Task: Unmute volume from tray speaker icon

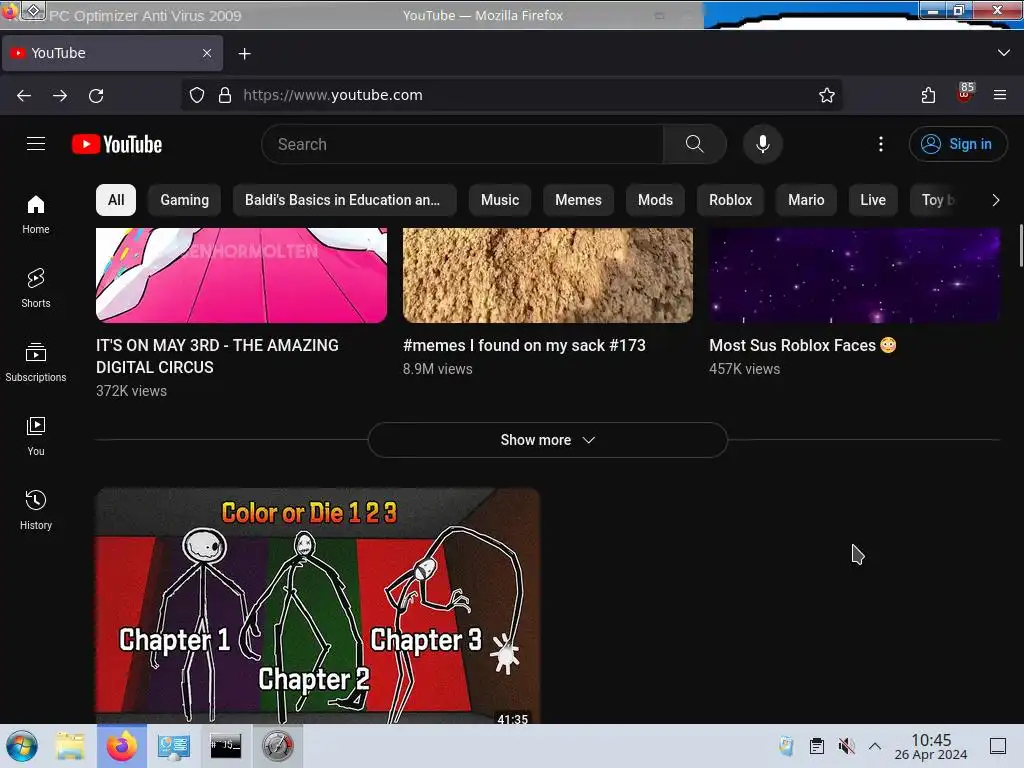Action: coord(846,746)
